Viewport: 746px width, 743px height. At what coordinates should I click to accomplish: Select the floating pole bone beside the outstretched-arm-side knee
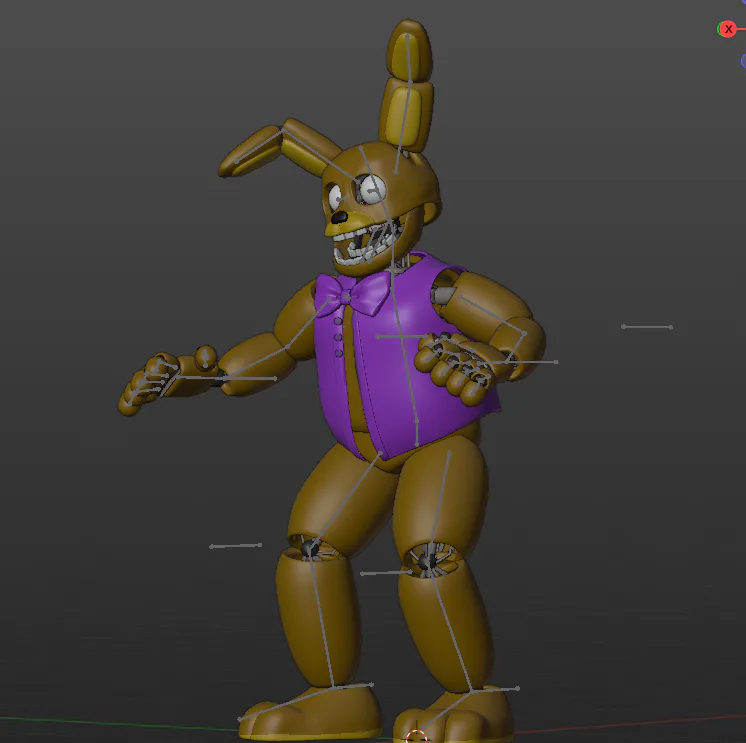(236, 546)
